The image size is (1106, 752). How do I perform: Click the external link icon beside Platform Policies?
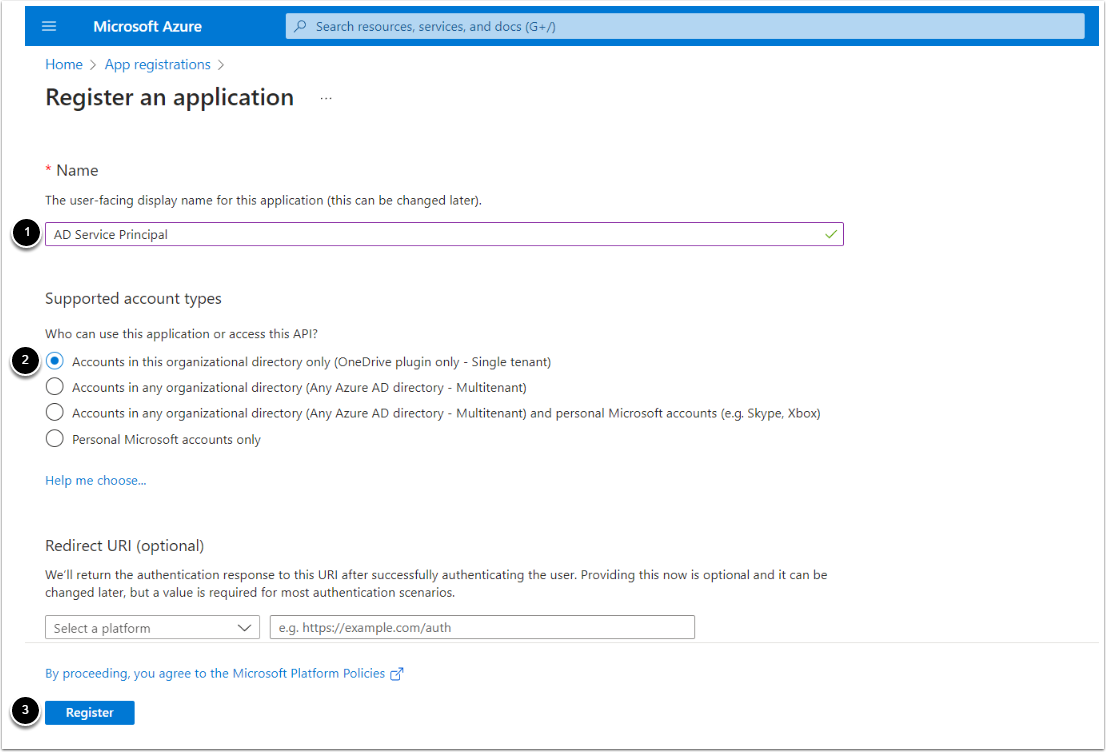(x=397, y=674)
